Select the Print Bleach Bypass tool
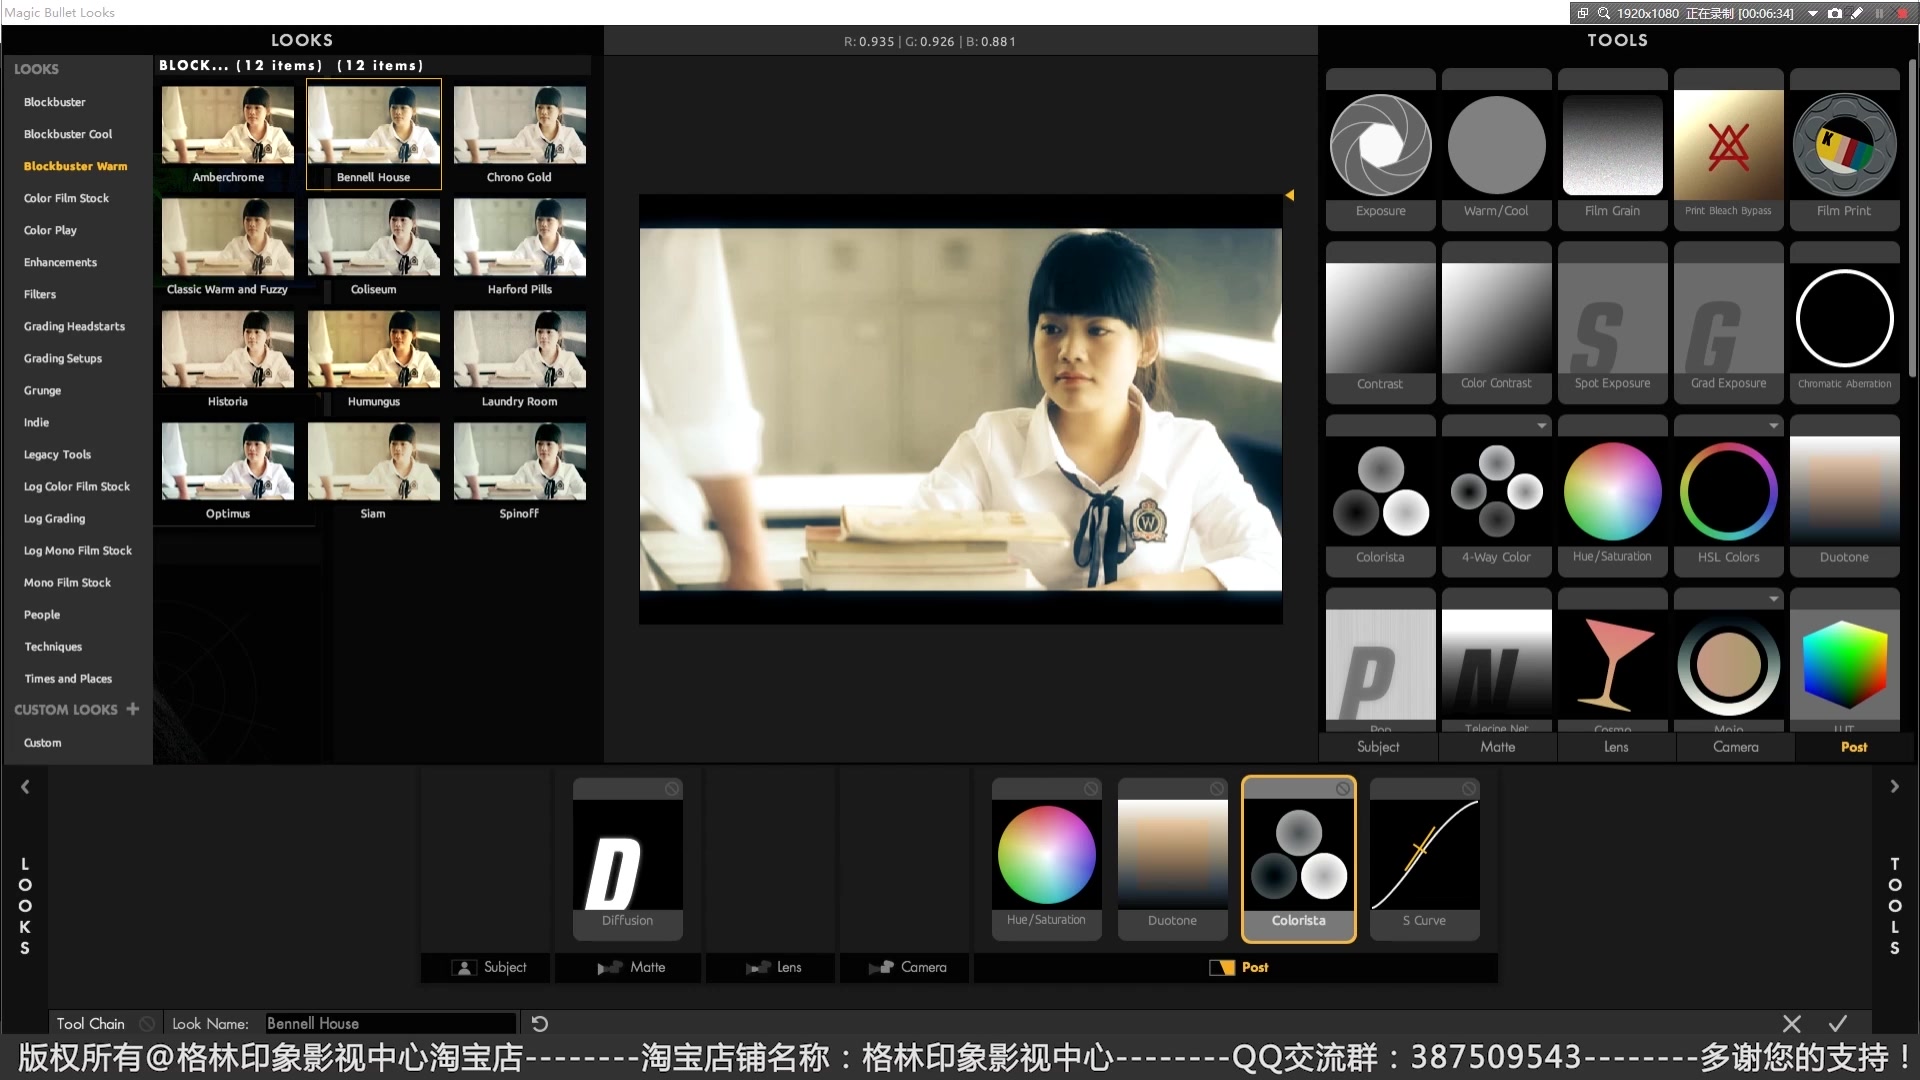This screenshot has height=1080, width=1920. point(1728,150)
